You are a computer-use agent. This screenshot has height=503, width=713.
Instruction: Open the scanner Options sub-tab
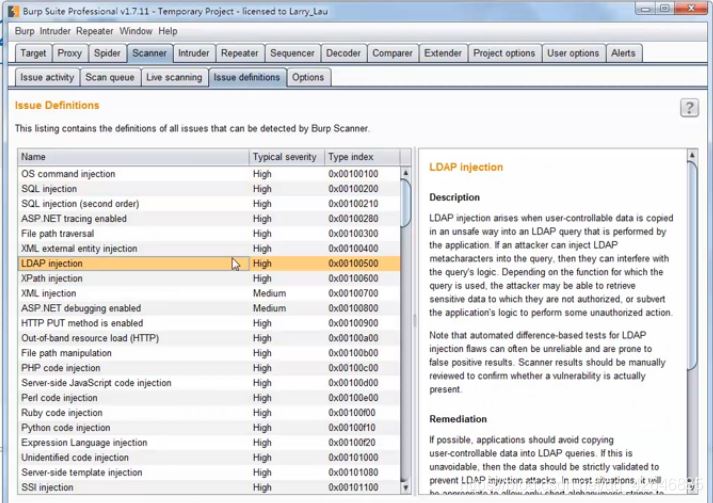click(308, 77)
